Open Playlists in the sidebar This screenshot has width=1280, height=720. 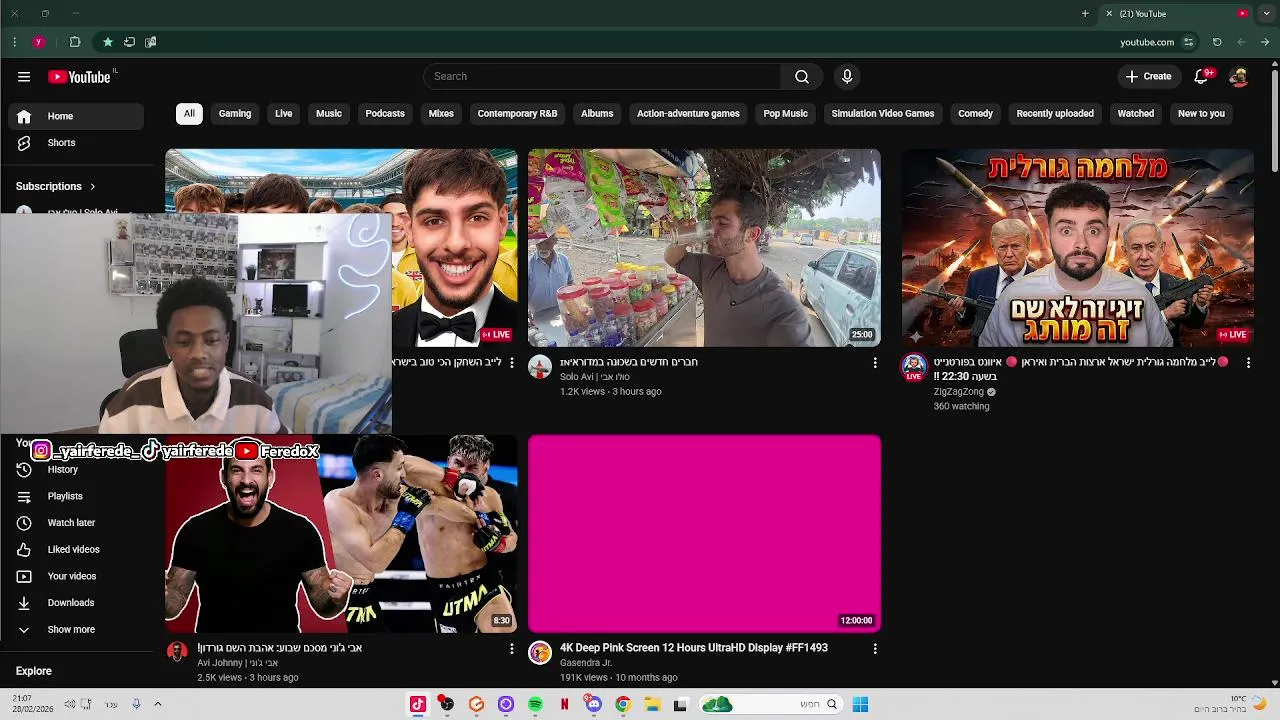(x=76, y=496)
